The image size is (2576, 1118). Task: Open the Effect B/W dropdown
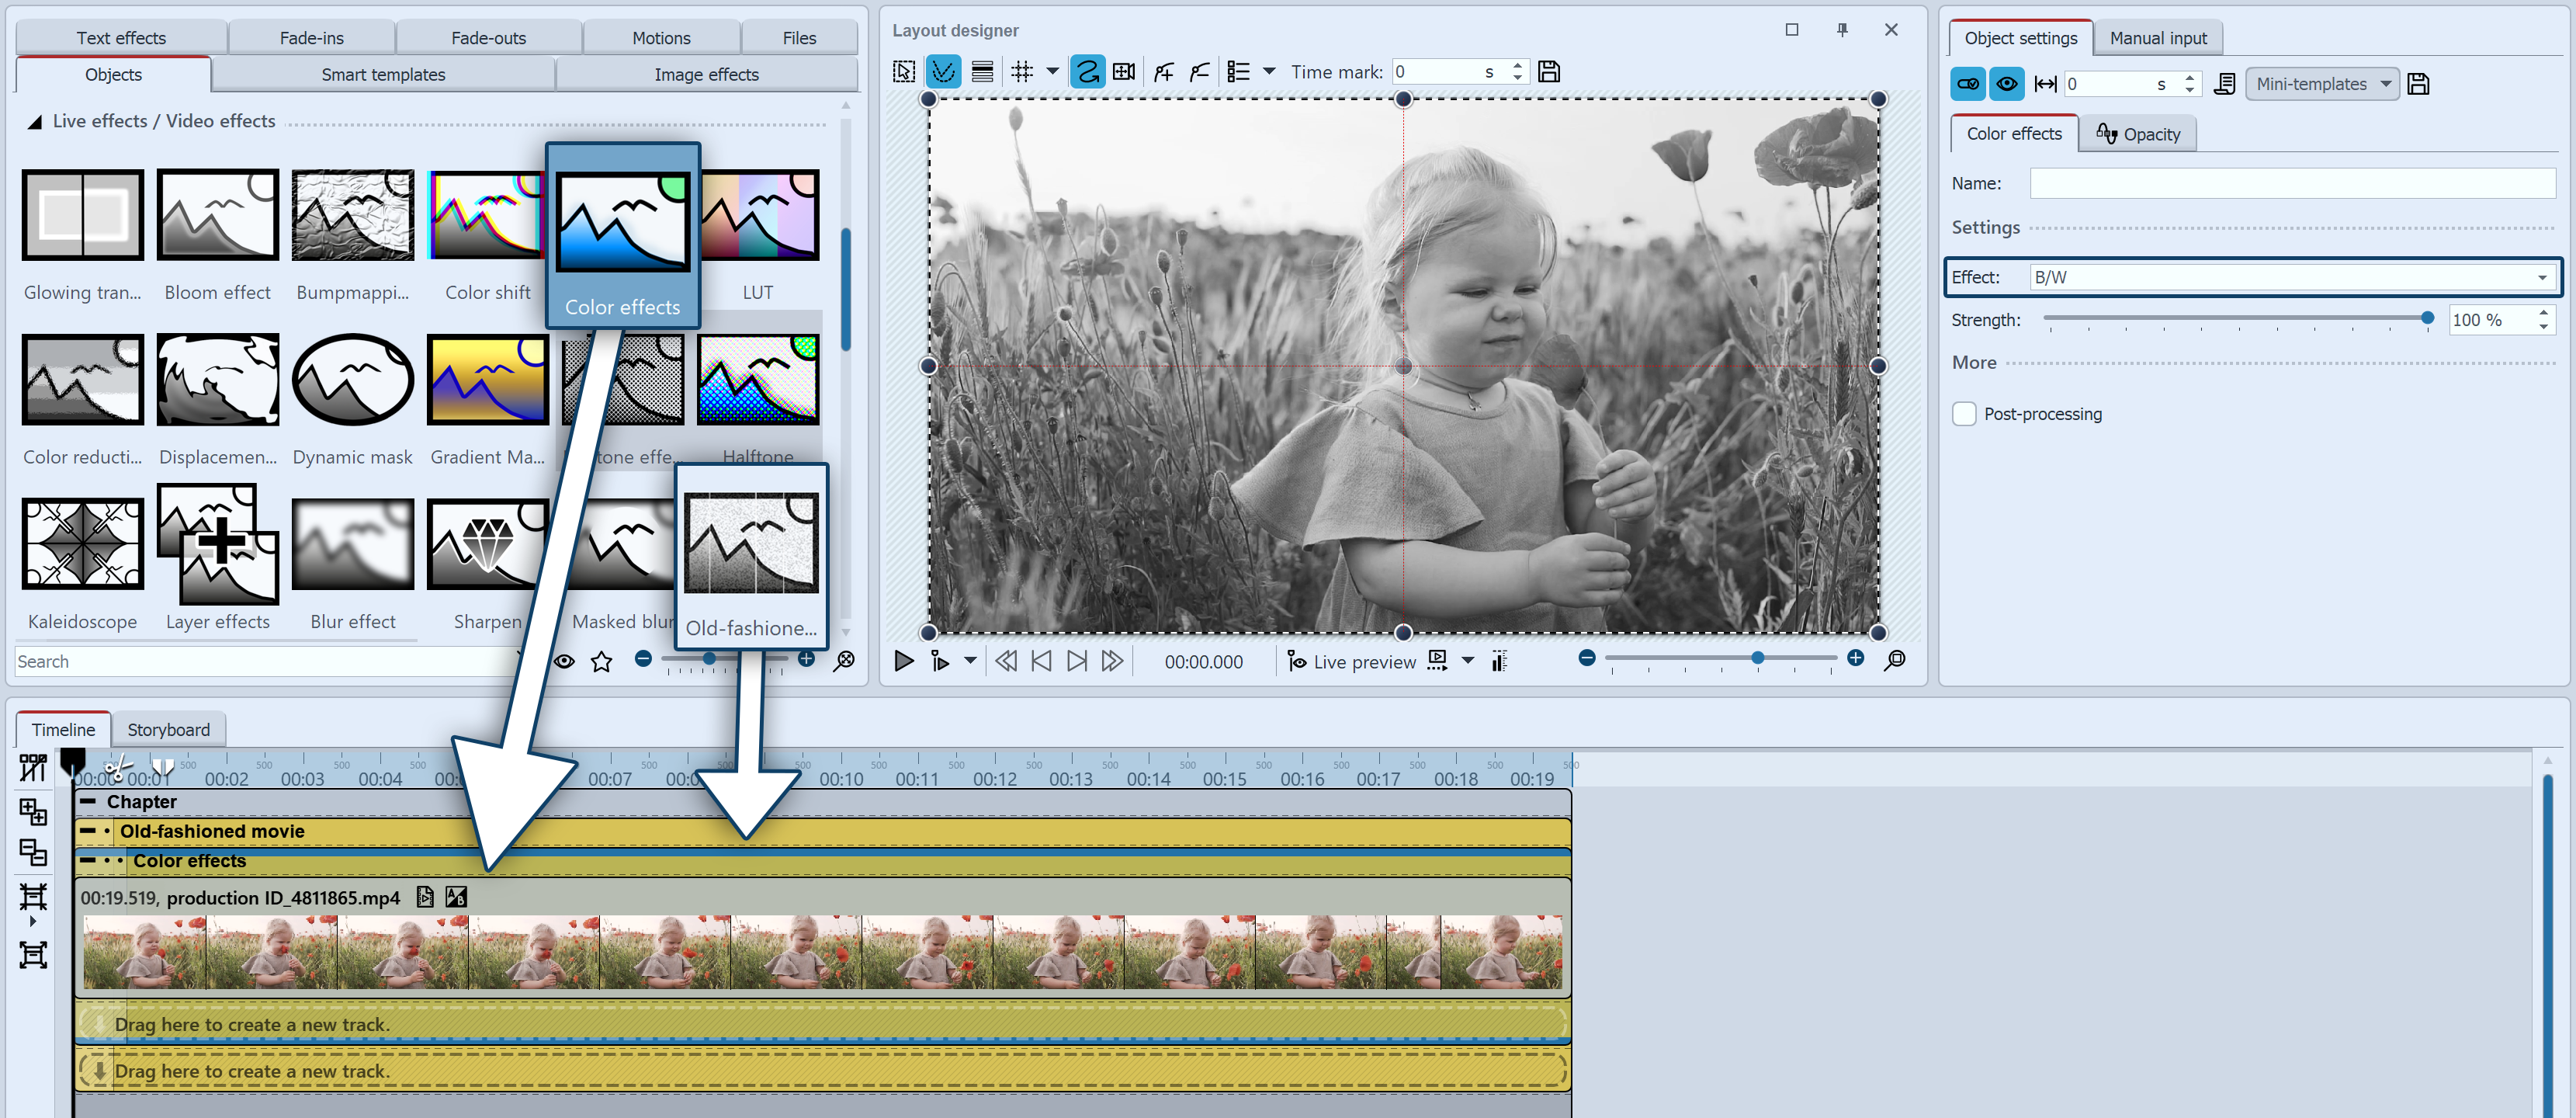point(2542,278)
